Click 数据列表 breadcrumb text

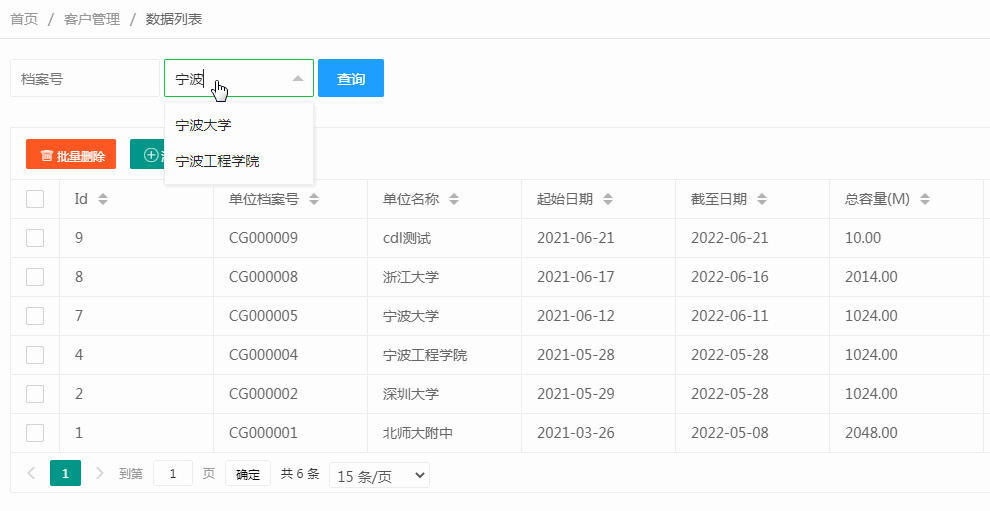[174, 19]
